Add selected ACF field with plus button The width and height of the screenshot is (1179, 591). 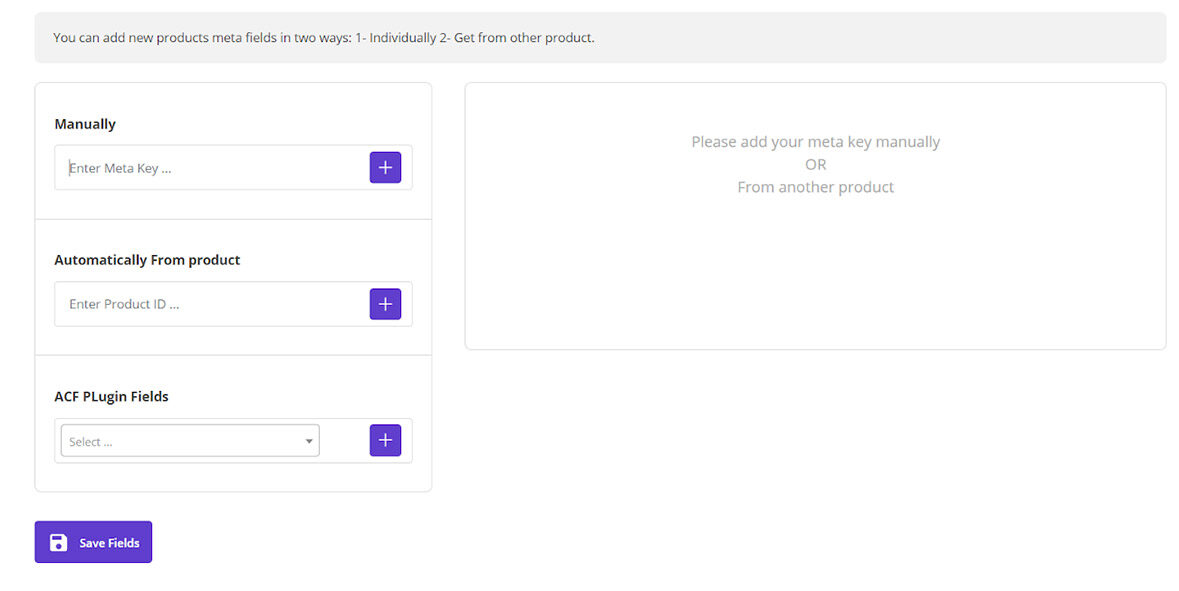click(x=385, y=440)
